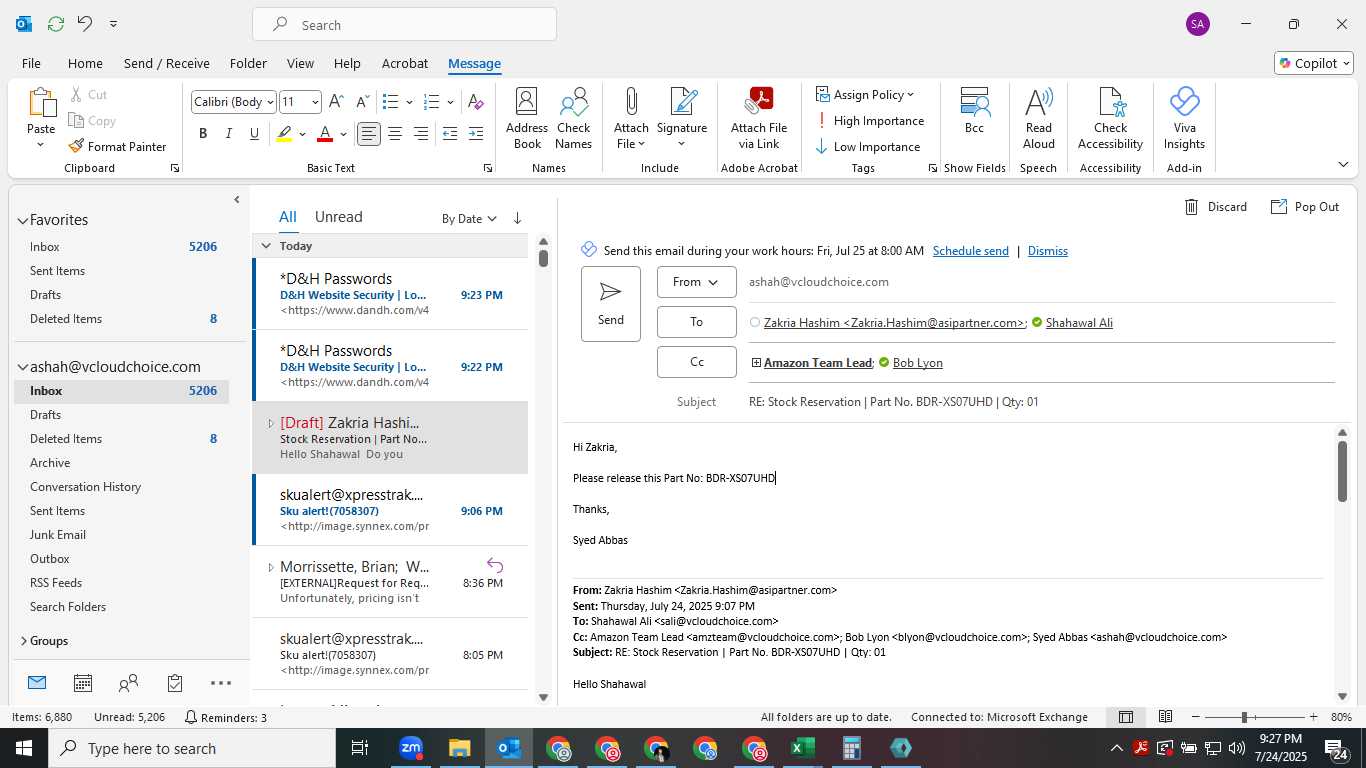Toggle Underline formatting
Viewport: 1366px width, 768px height.
tap(255, 134)
